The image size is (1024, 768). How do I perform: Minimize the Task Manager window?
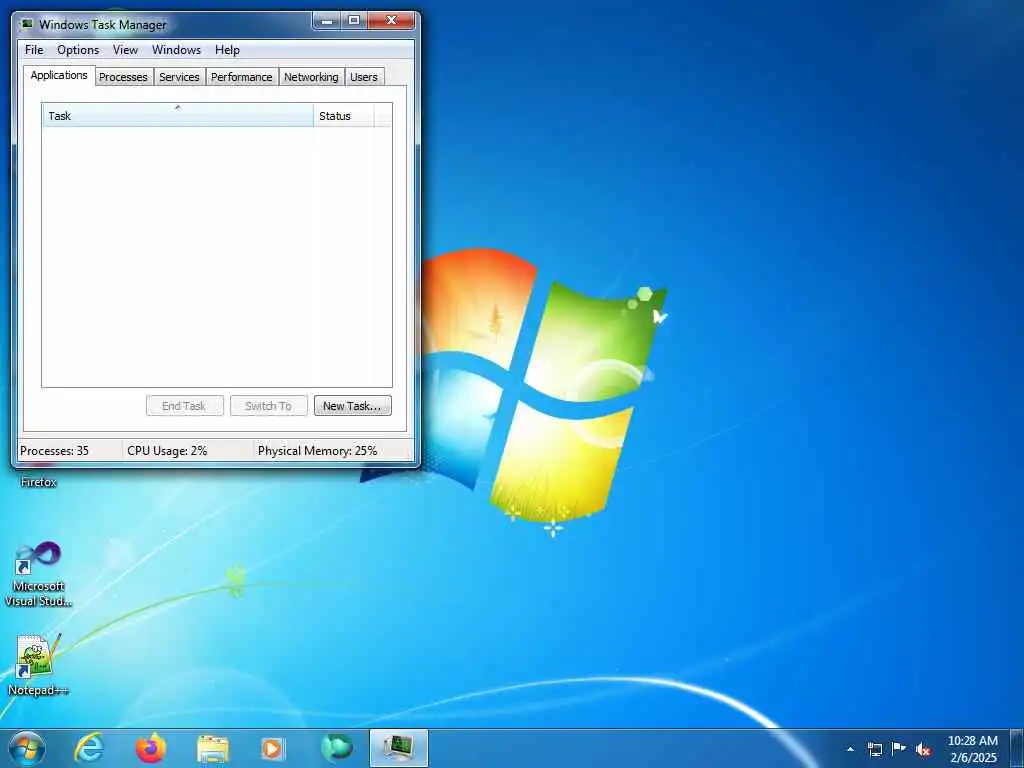pyautogui.click(x=327, y=20)
